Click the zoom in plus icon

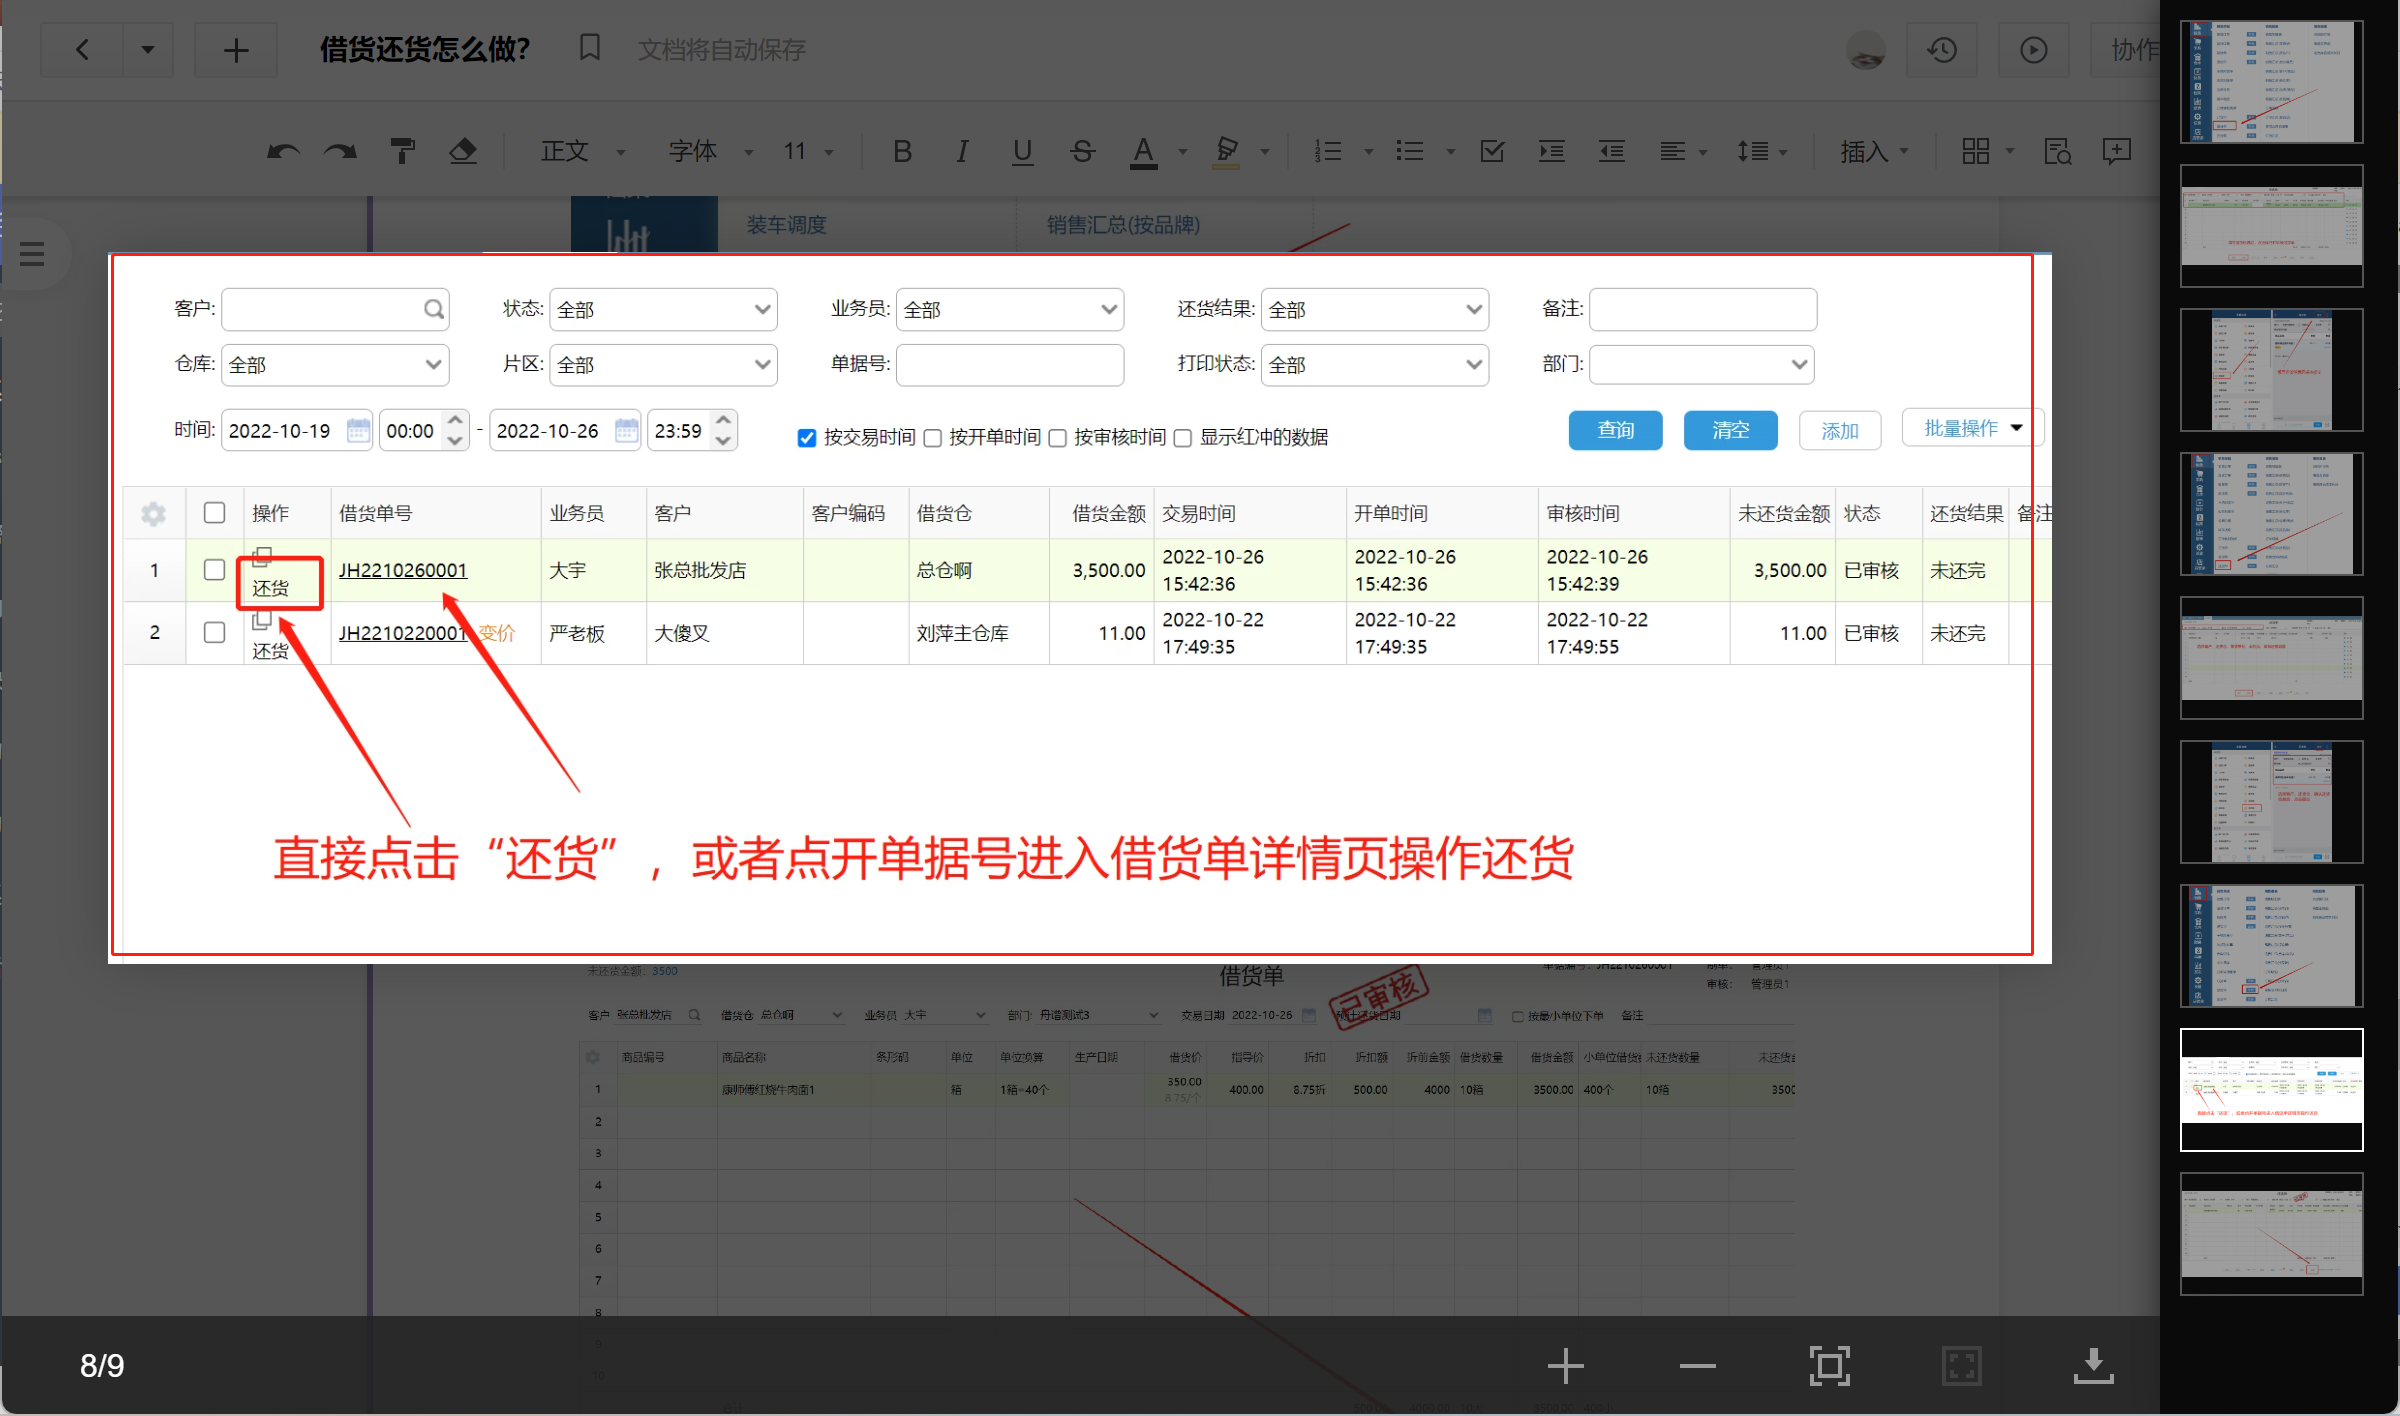1565,1366
